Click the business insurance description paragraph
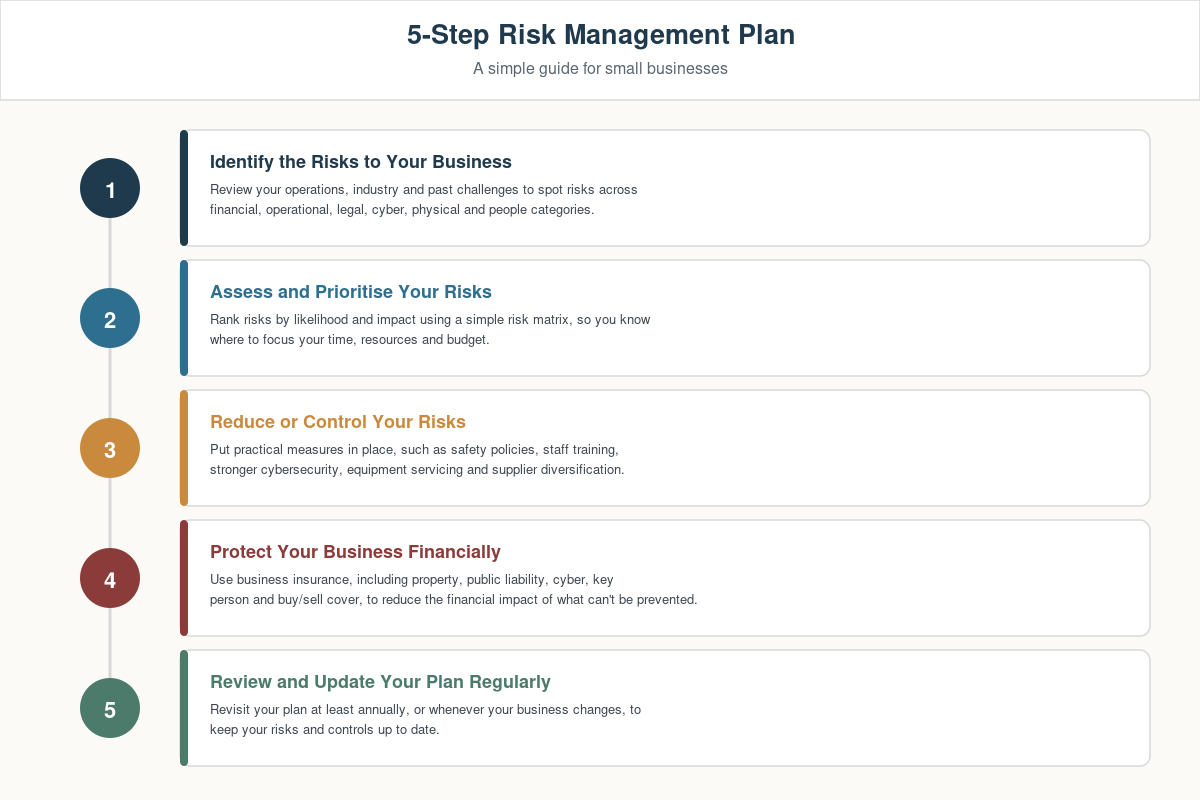This screenshot has width=1200, height=800. (x=453, y=589)
